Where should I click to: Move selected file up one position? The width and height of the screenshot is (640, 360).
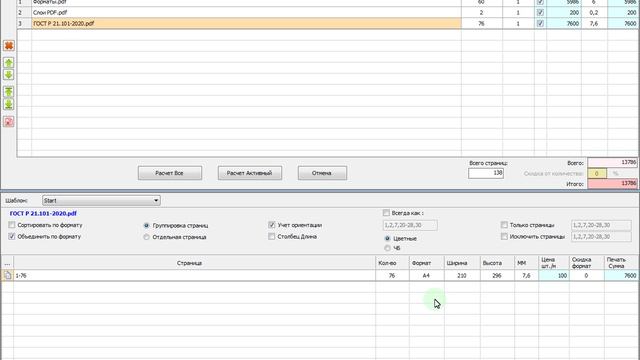9,62
